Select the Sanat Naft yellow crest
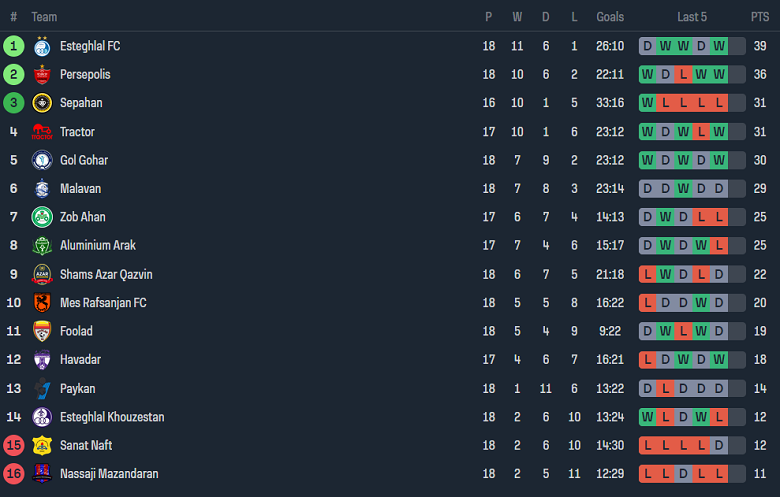Viewport: 780px width, 497px height. 42,445
